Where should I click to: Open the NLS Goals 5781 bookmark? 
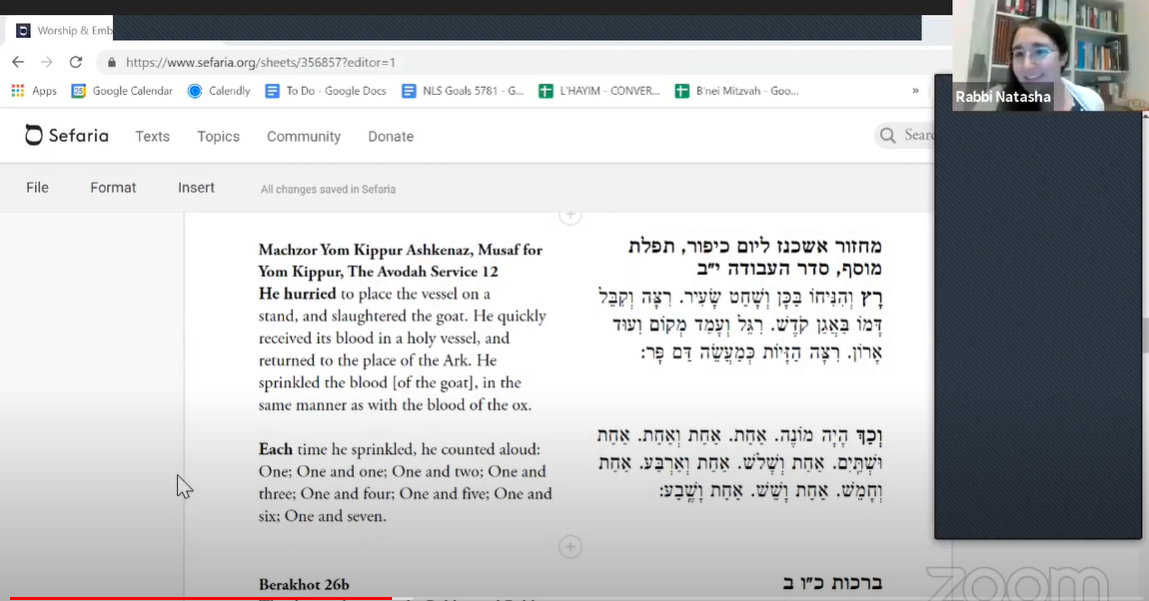point(462,91)
